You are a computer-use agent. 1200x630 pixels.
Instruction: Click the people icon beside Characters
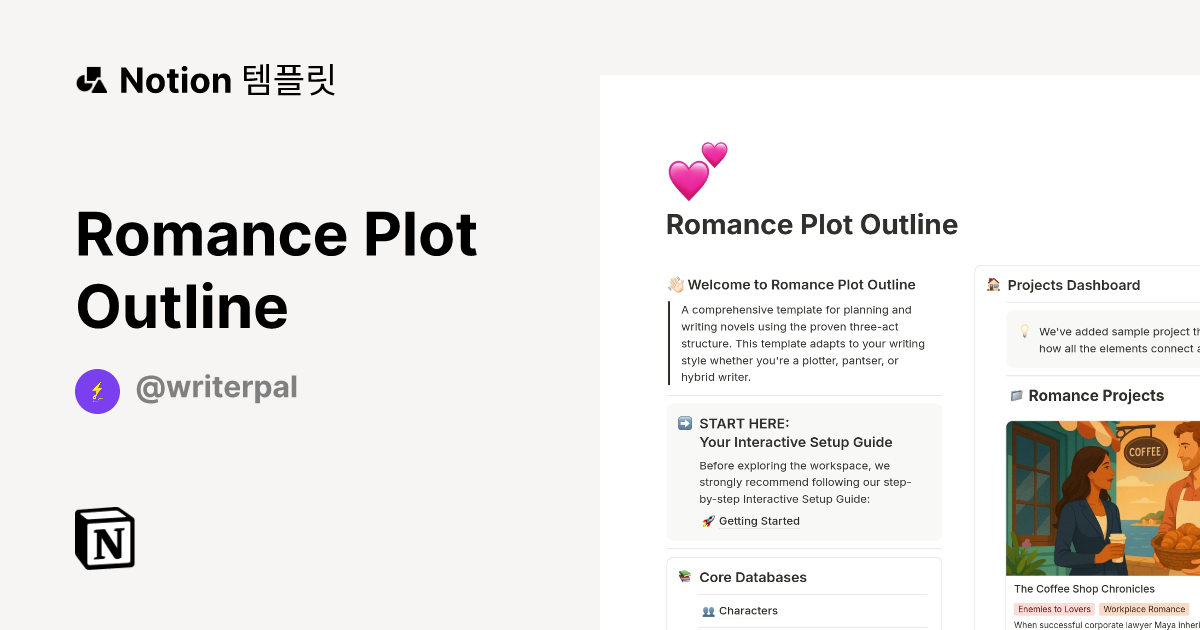coord(709,610)
